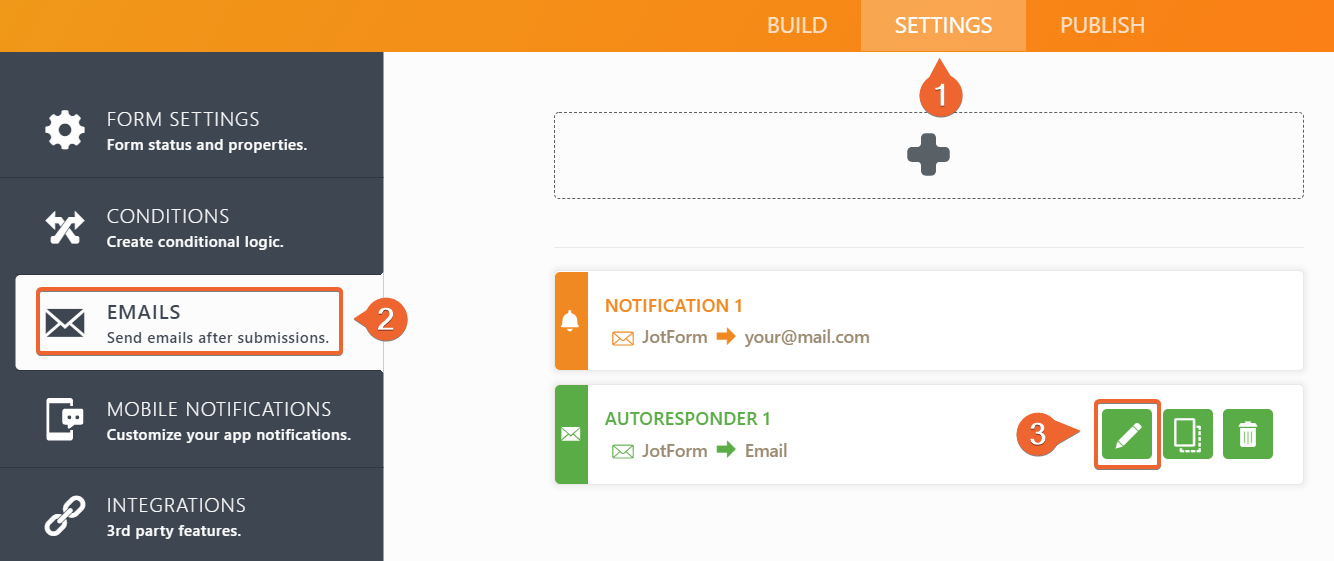This screenshot has height=561, width=1334.
Task: Open the Settings tab
Action: click(x=943, y=26)
